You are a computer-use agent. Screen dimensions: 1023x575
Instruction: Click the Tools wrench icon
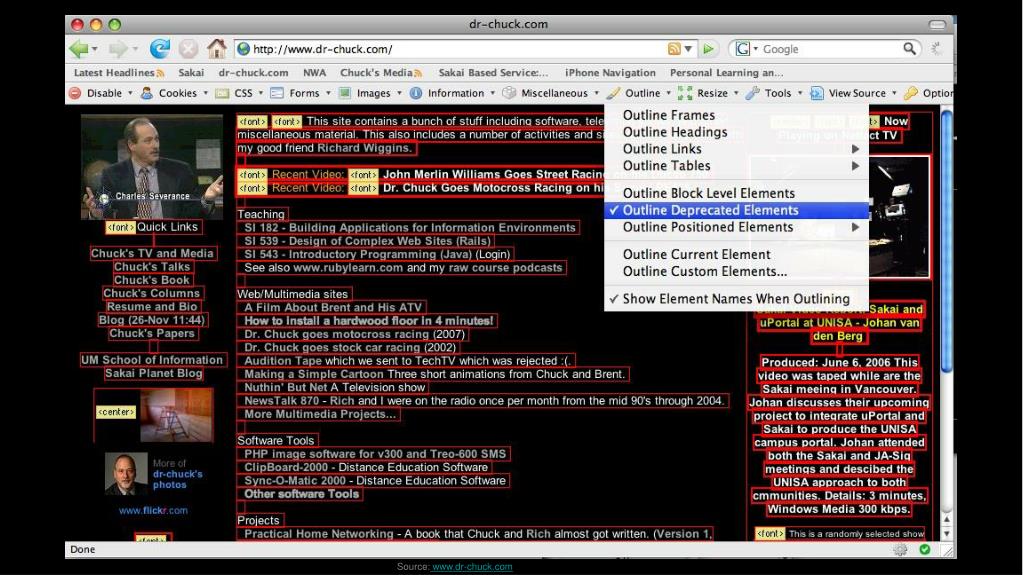(753, 93)
